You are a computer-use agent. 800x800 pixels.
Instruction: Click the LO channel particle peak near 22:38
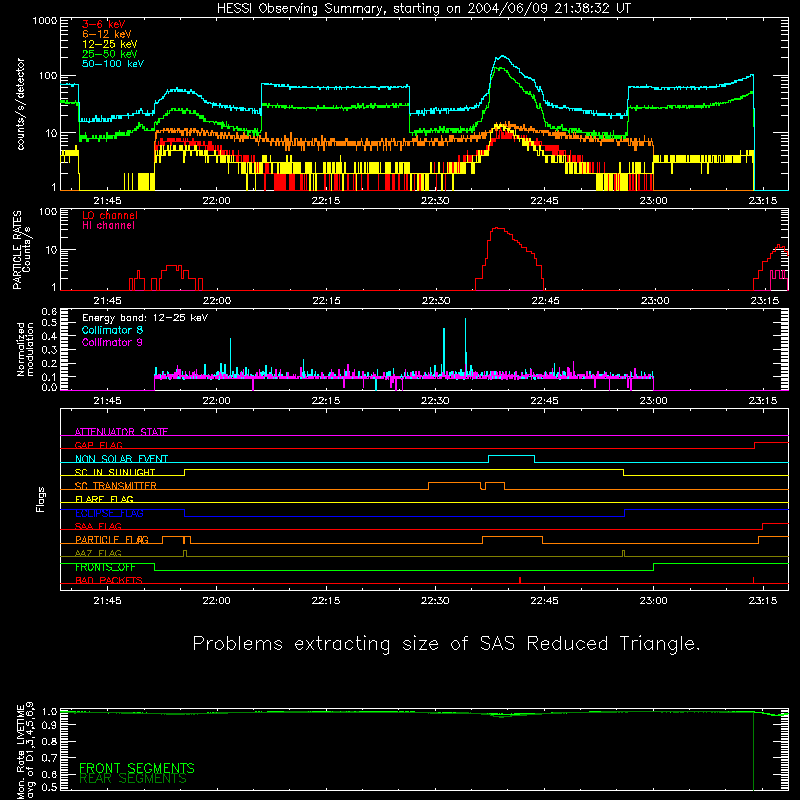click(497, 229)
